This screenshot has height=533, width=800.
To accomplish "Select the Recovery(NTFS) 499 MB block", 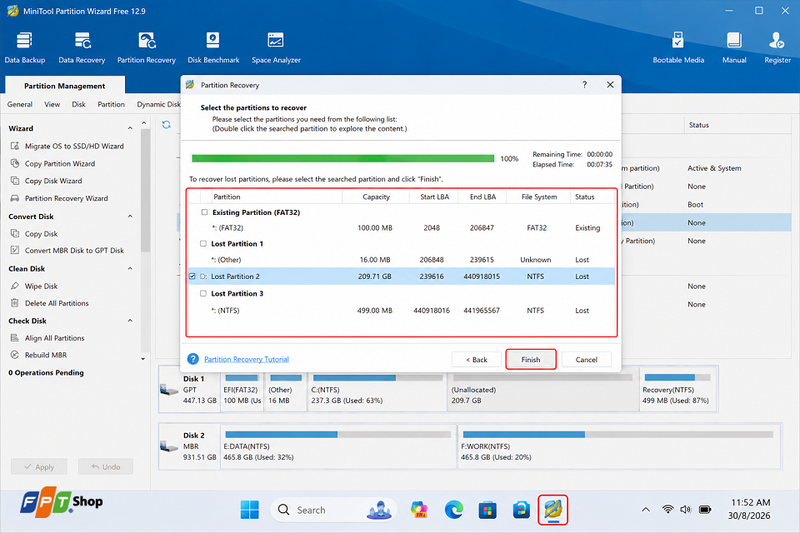I will (677, 390).
